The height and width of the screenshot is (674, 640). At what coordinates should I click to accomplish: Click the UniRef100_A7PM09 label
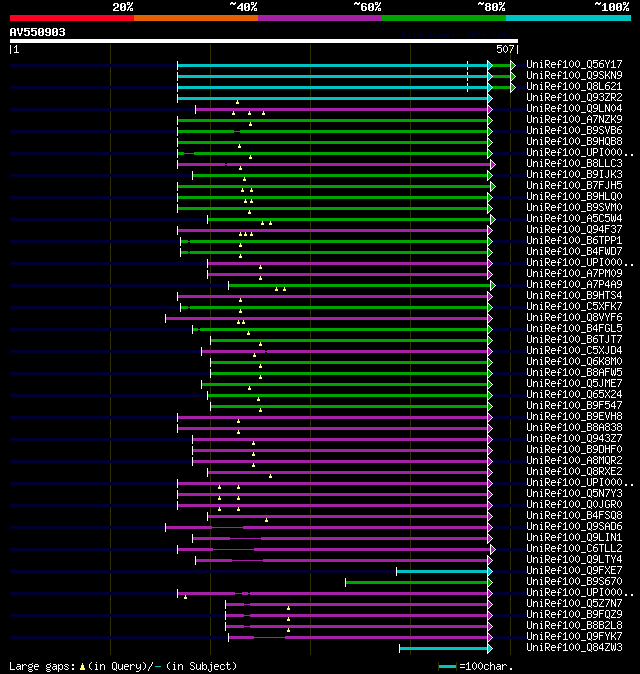point(574,273)
